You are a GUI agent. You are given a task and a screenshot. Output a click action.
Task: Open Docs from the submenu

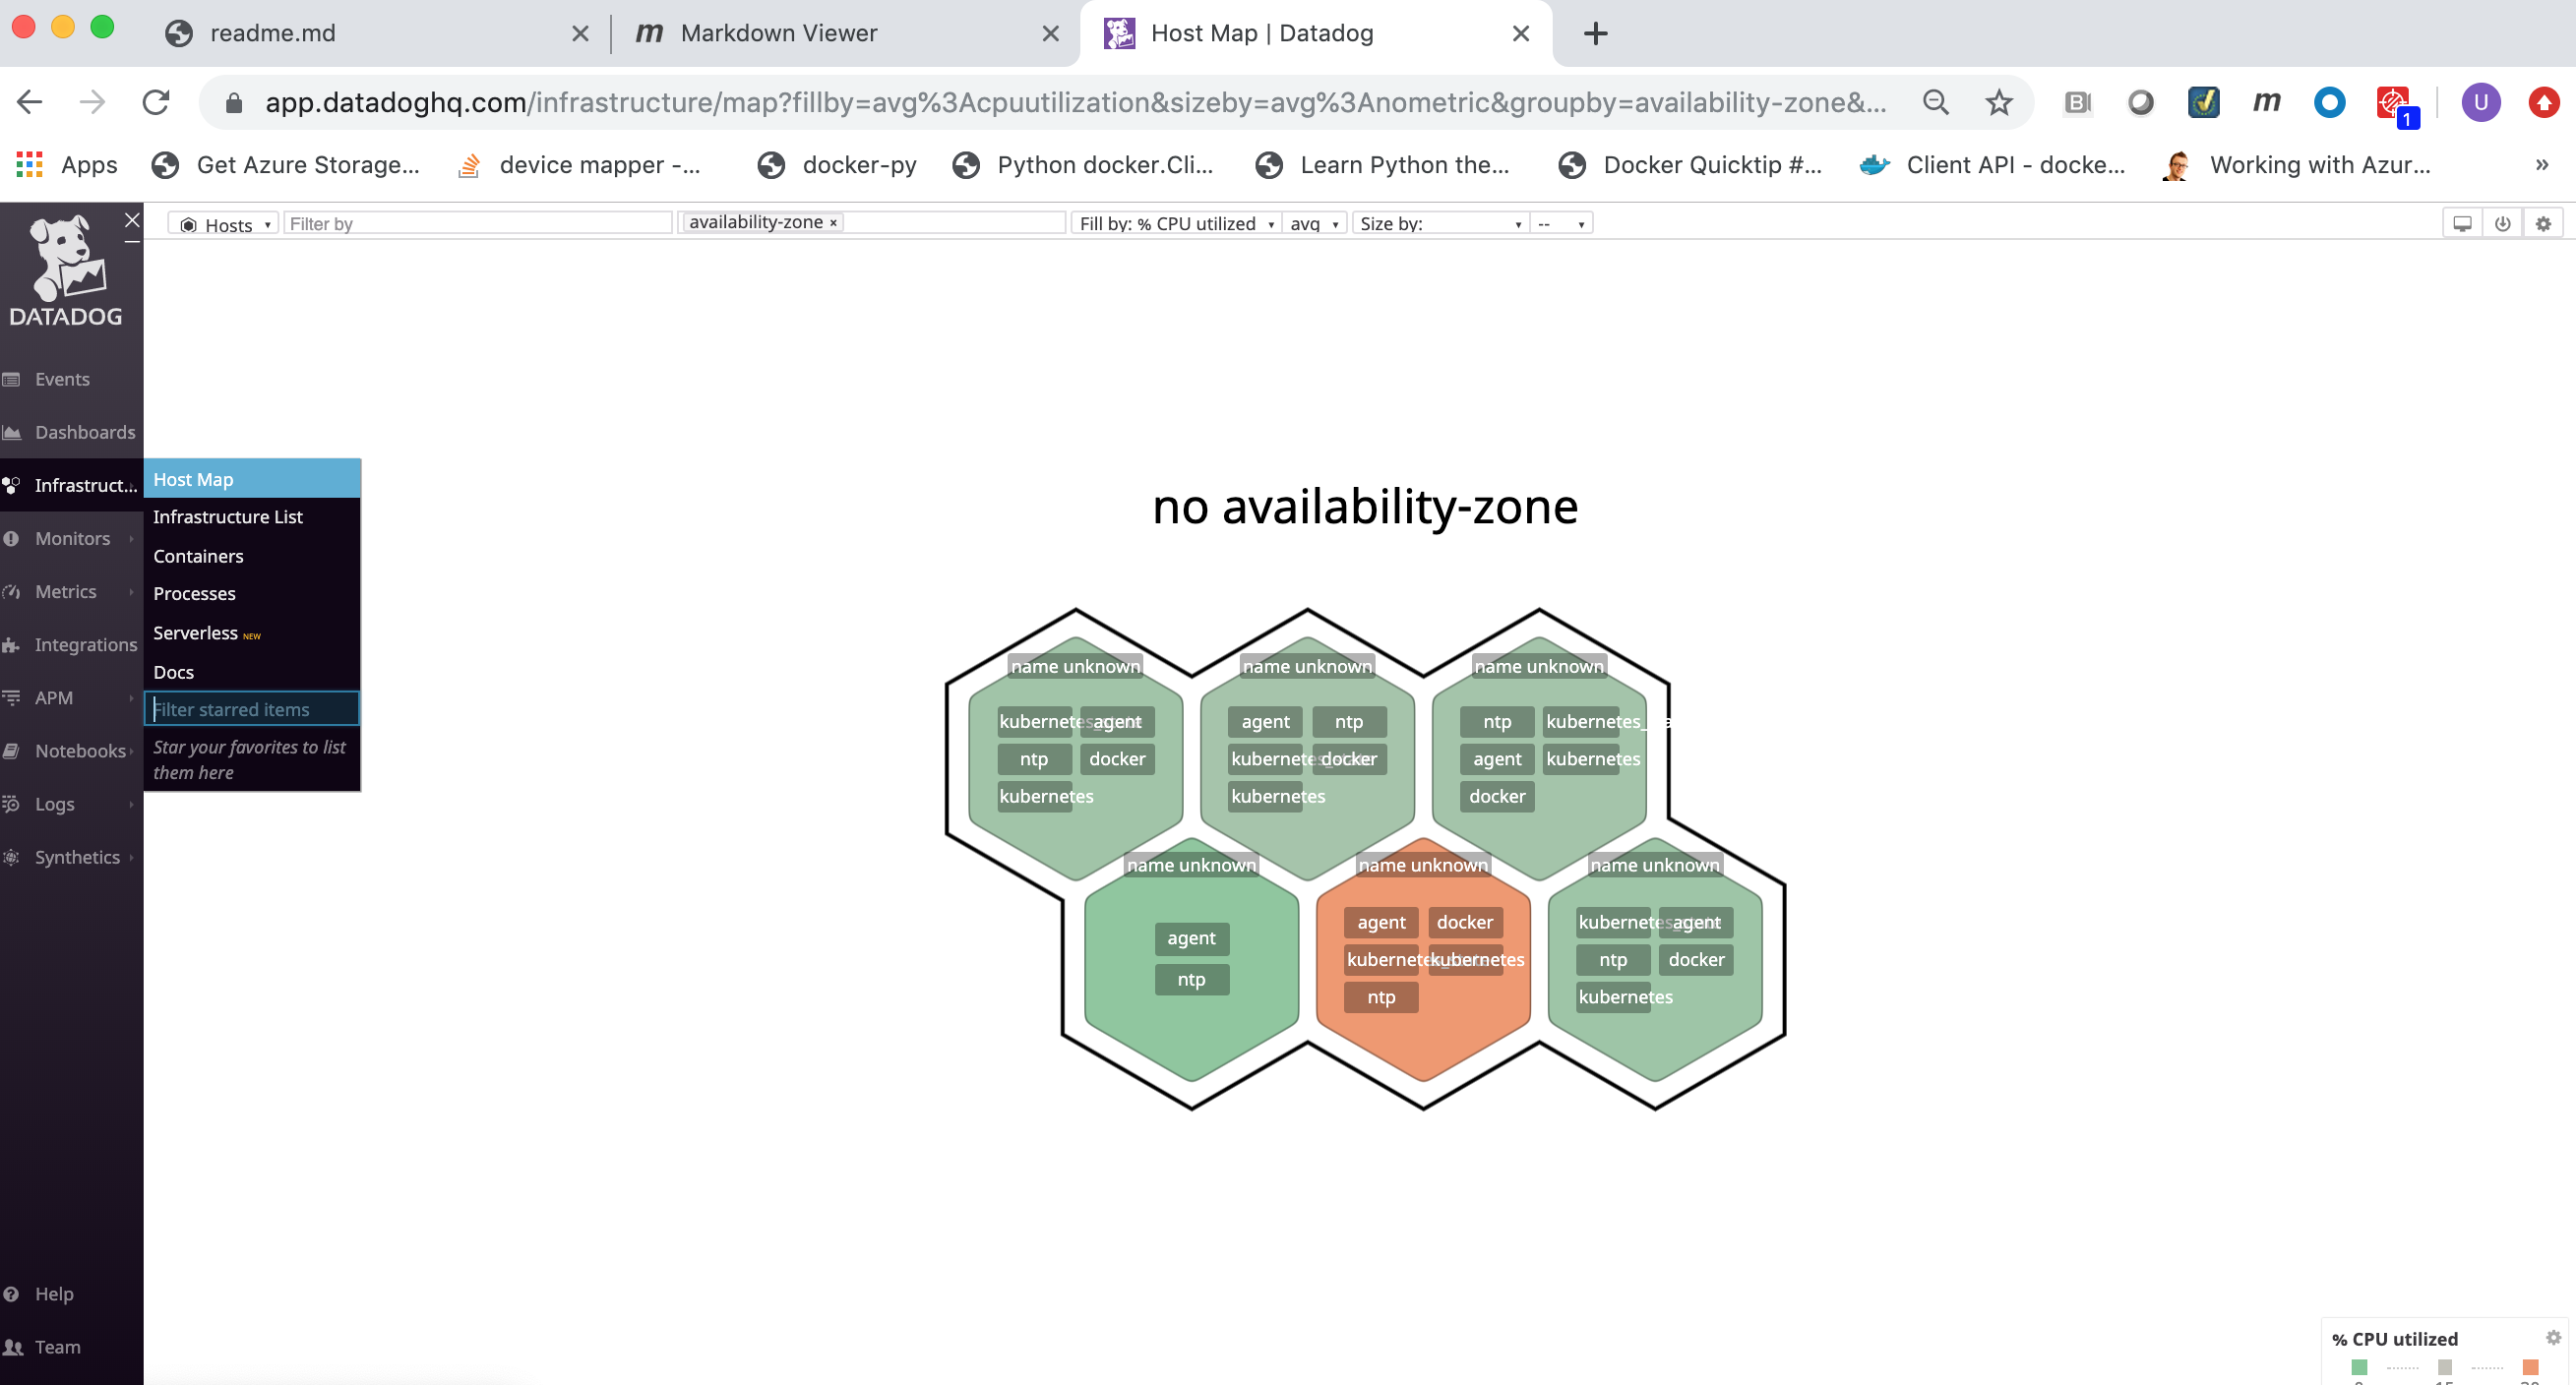(x=173, y=671)
